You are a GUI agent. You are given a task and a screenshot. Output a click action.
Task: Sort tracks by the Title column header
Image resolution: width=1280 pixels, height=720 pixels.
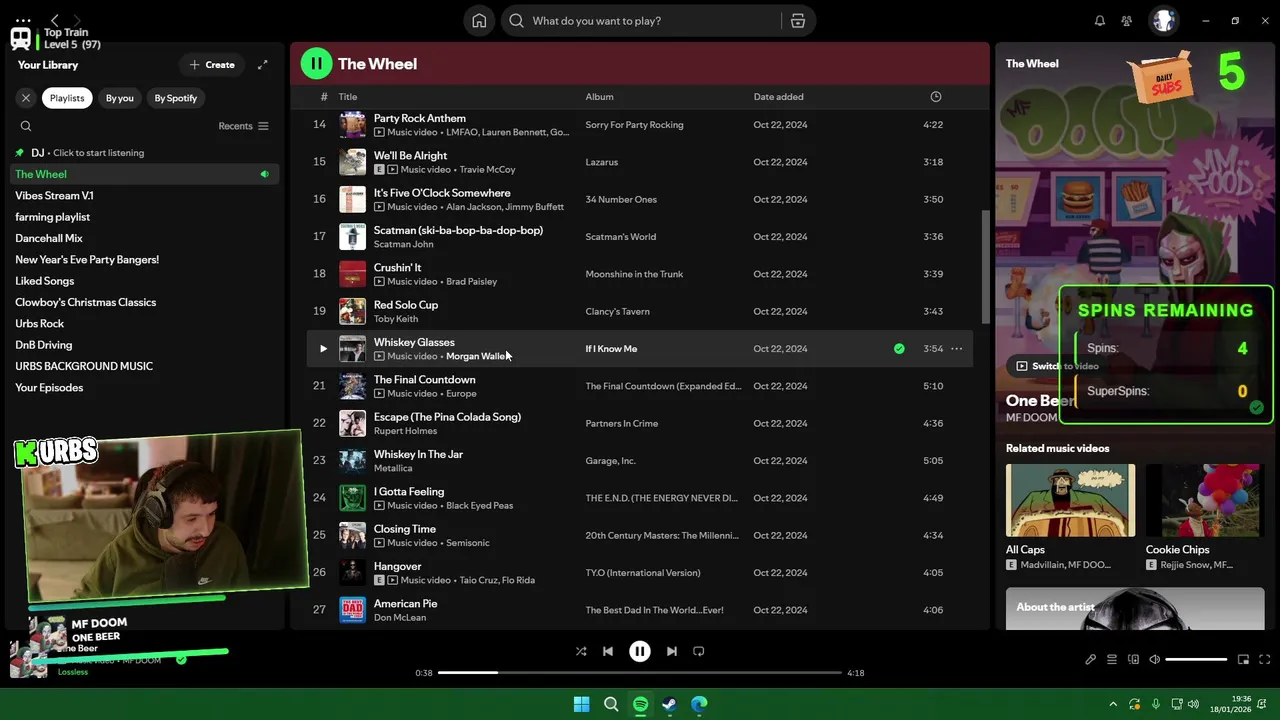click(x=347, y=97)
